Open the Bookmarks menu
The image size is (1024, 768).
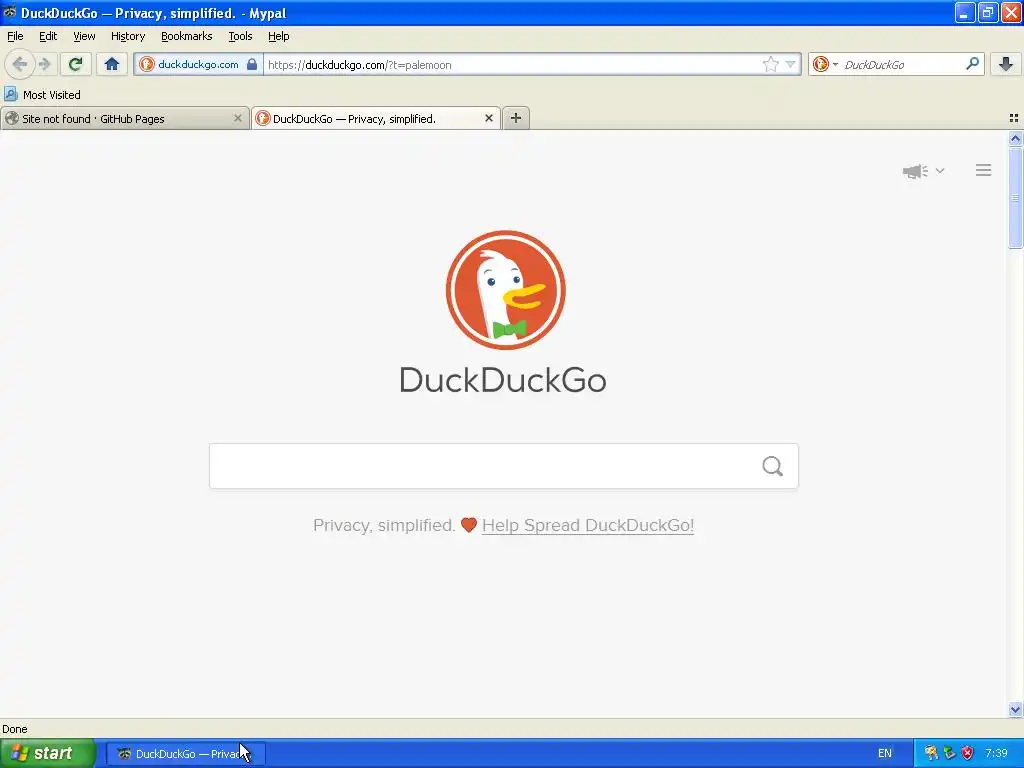click(187, 36)
